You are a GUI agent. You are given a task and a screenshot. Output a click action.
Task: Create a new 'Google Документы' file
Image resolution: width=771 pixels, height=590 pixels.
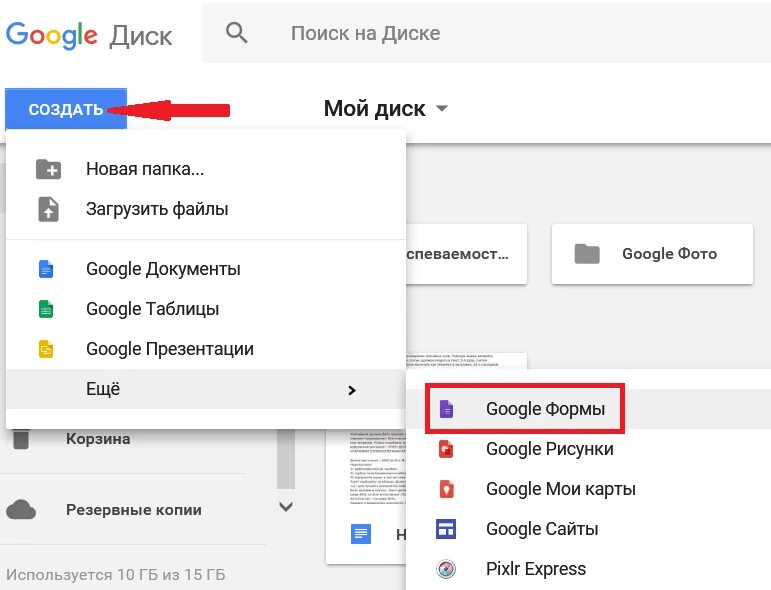click(x=206, y=269)
